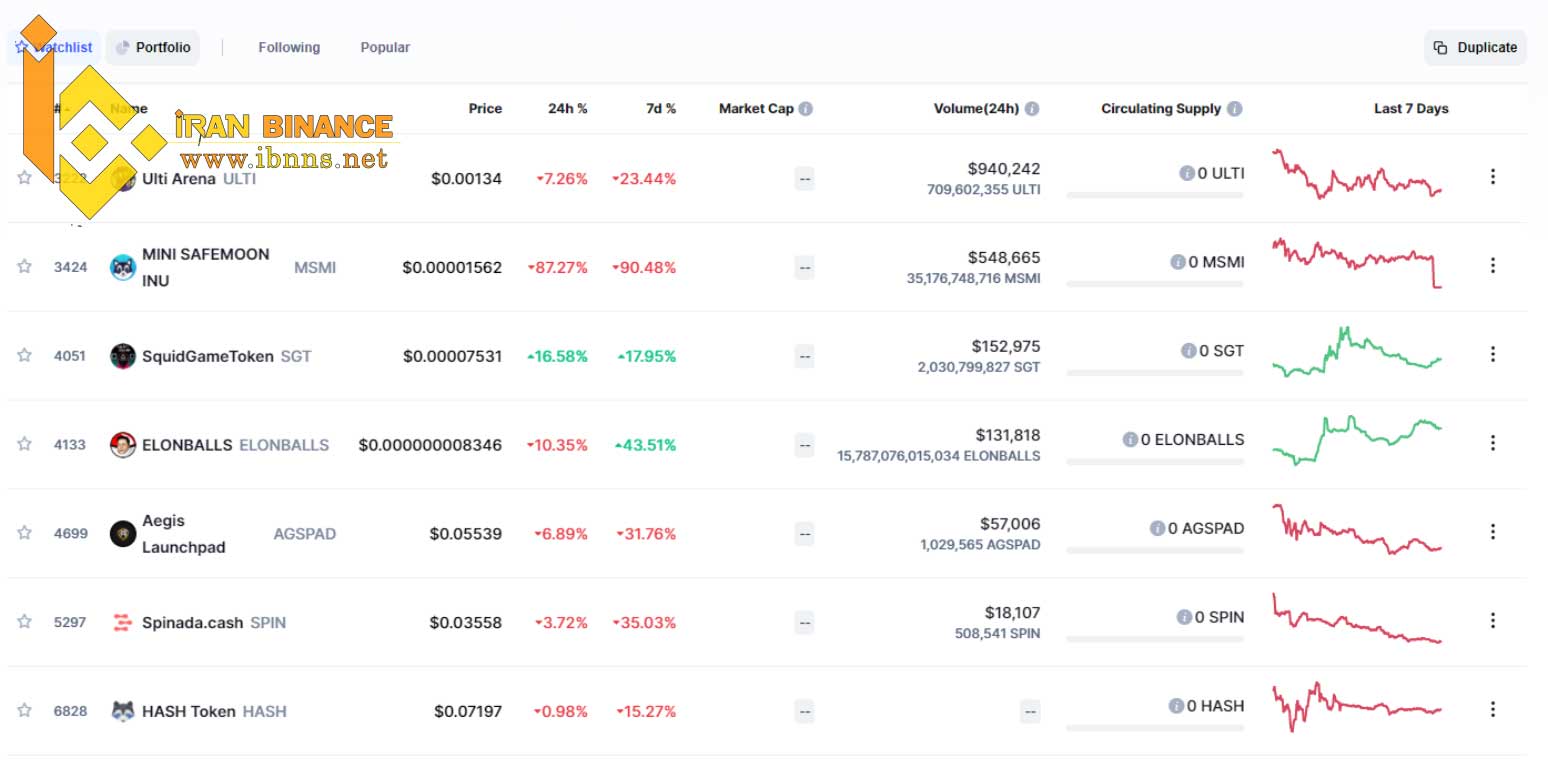Open the Popular tab

pyautogui.click(x=385, y=47)
